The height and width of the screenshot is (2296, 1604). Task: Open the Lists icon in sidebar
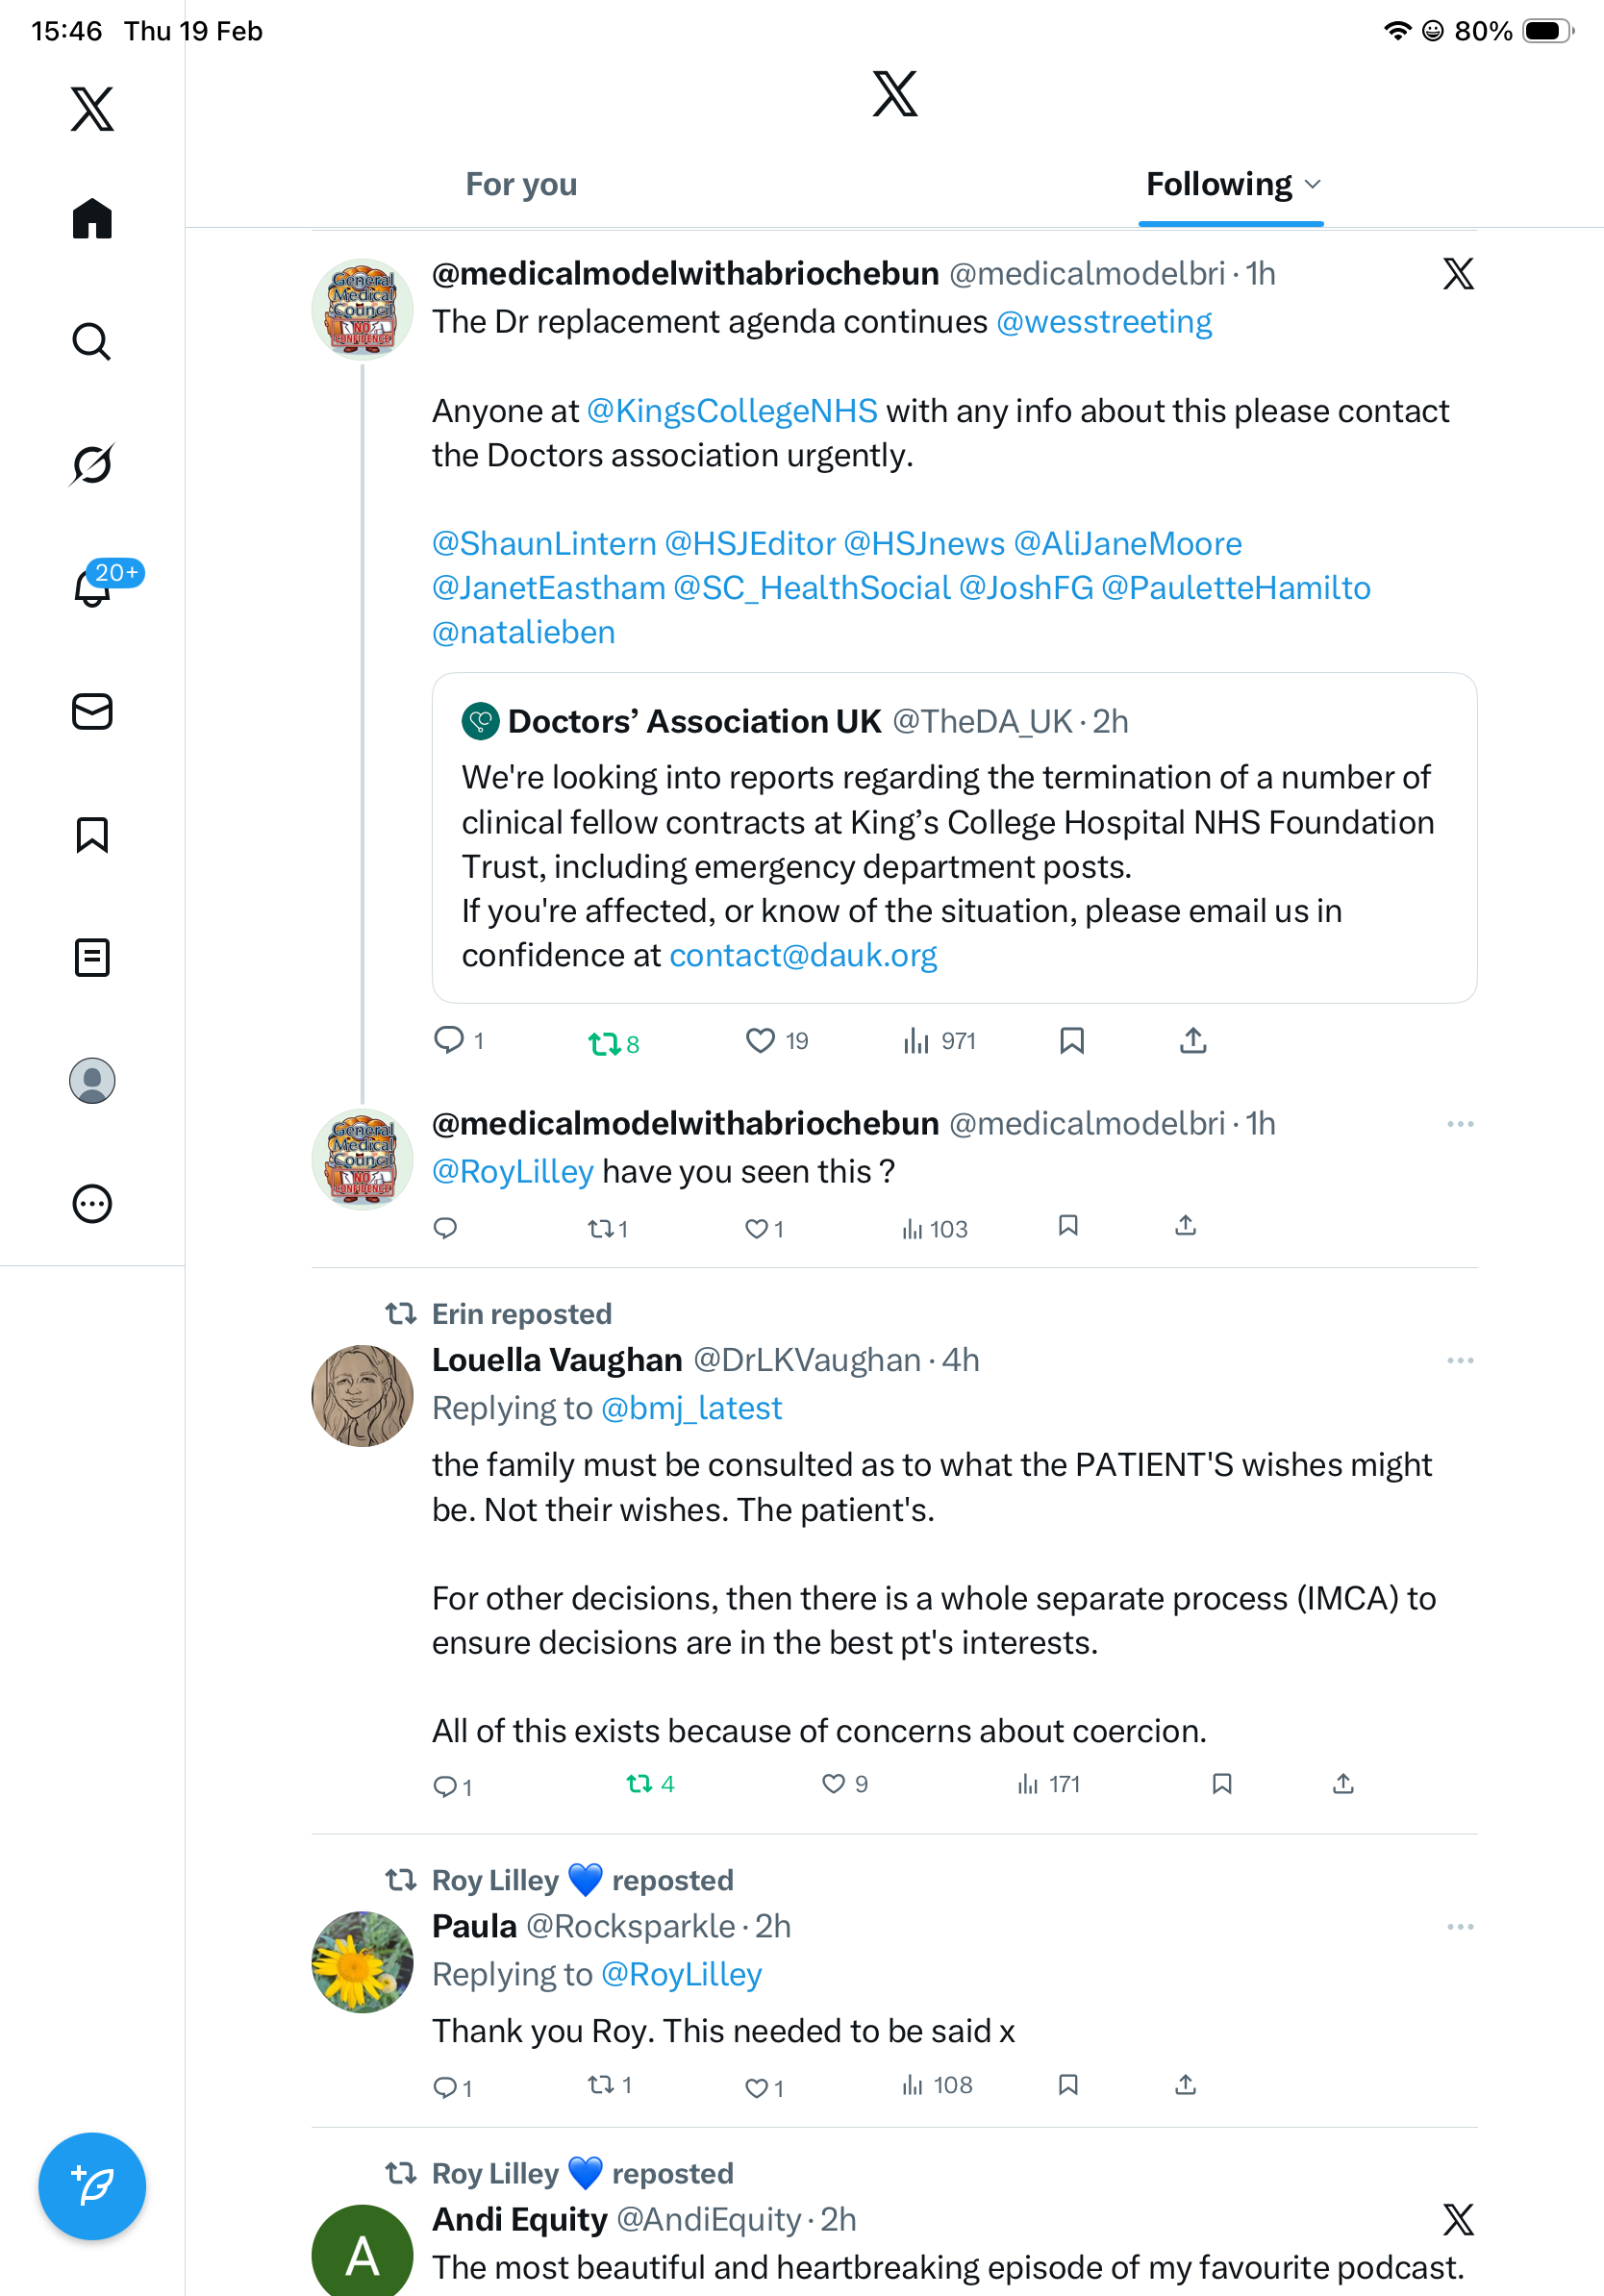(x=92, y=957)
